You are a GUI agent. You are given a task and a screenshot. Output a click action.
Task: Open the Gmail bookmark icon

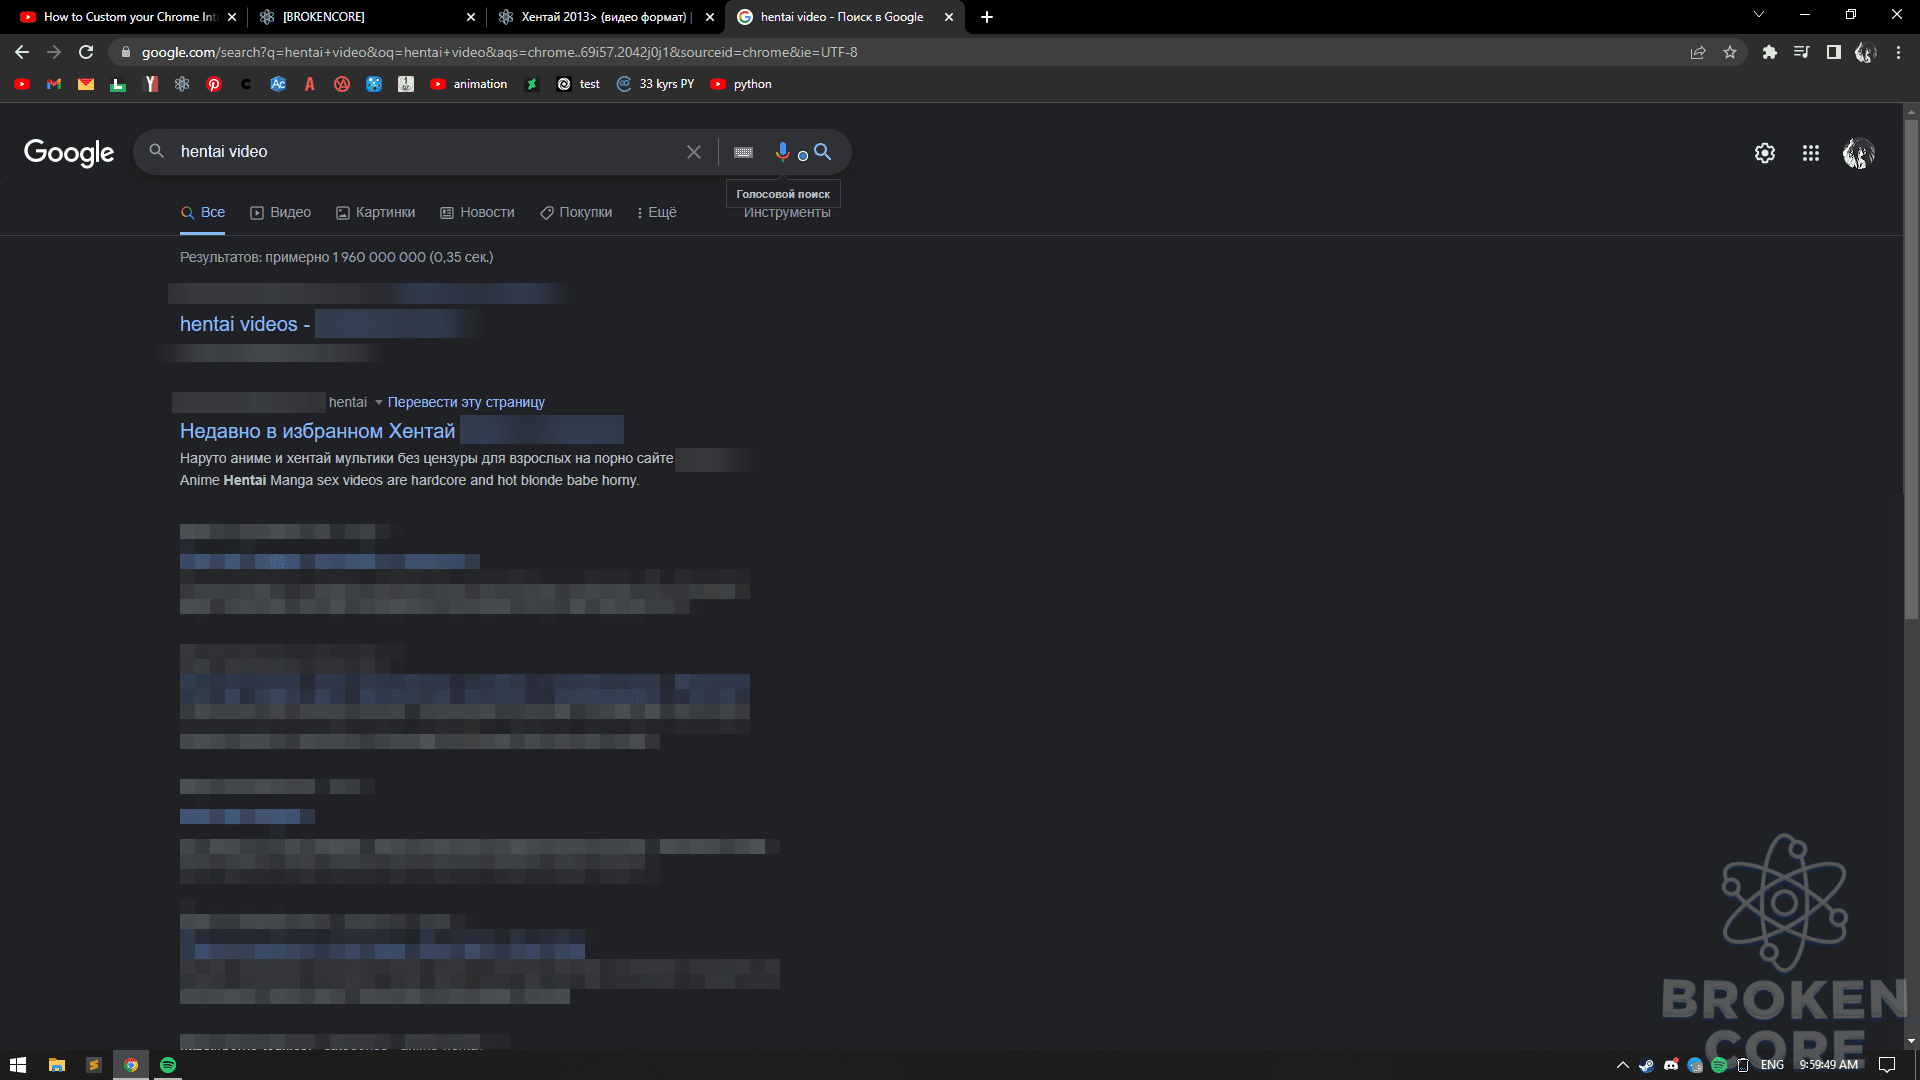point(54,84)
